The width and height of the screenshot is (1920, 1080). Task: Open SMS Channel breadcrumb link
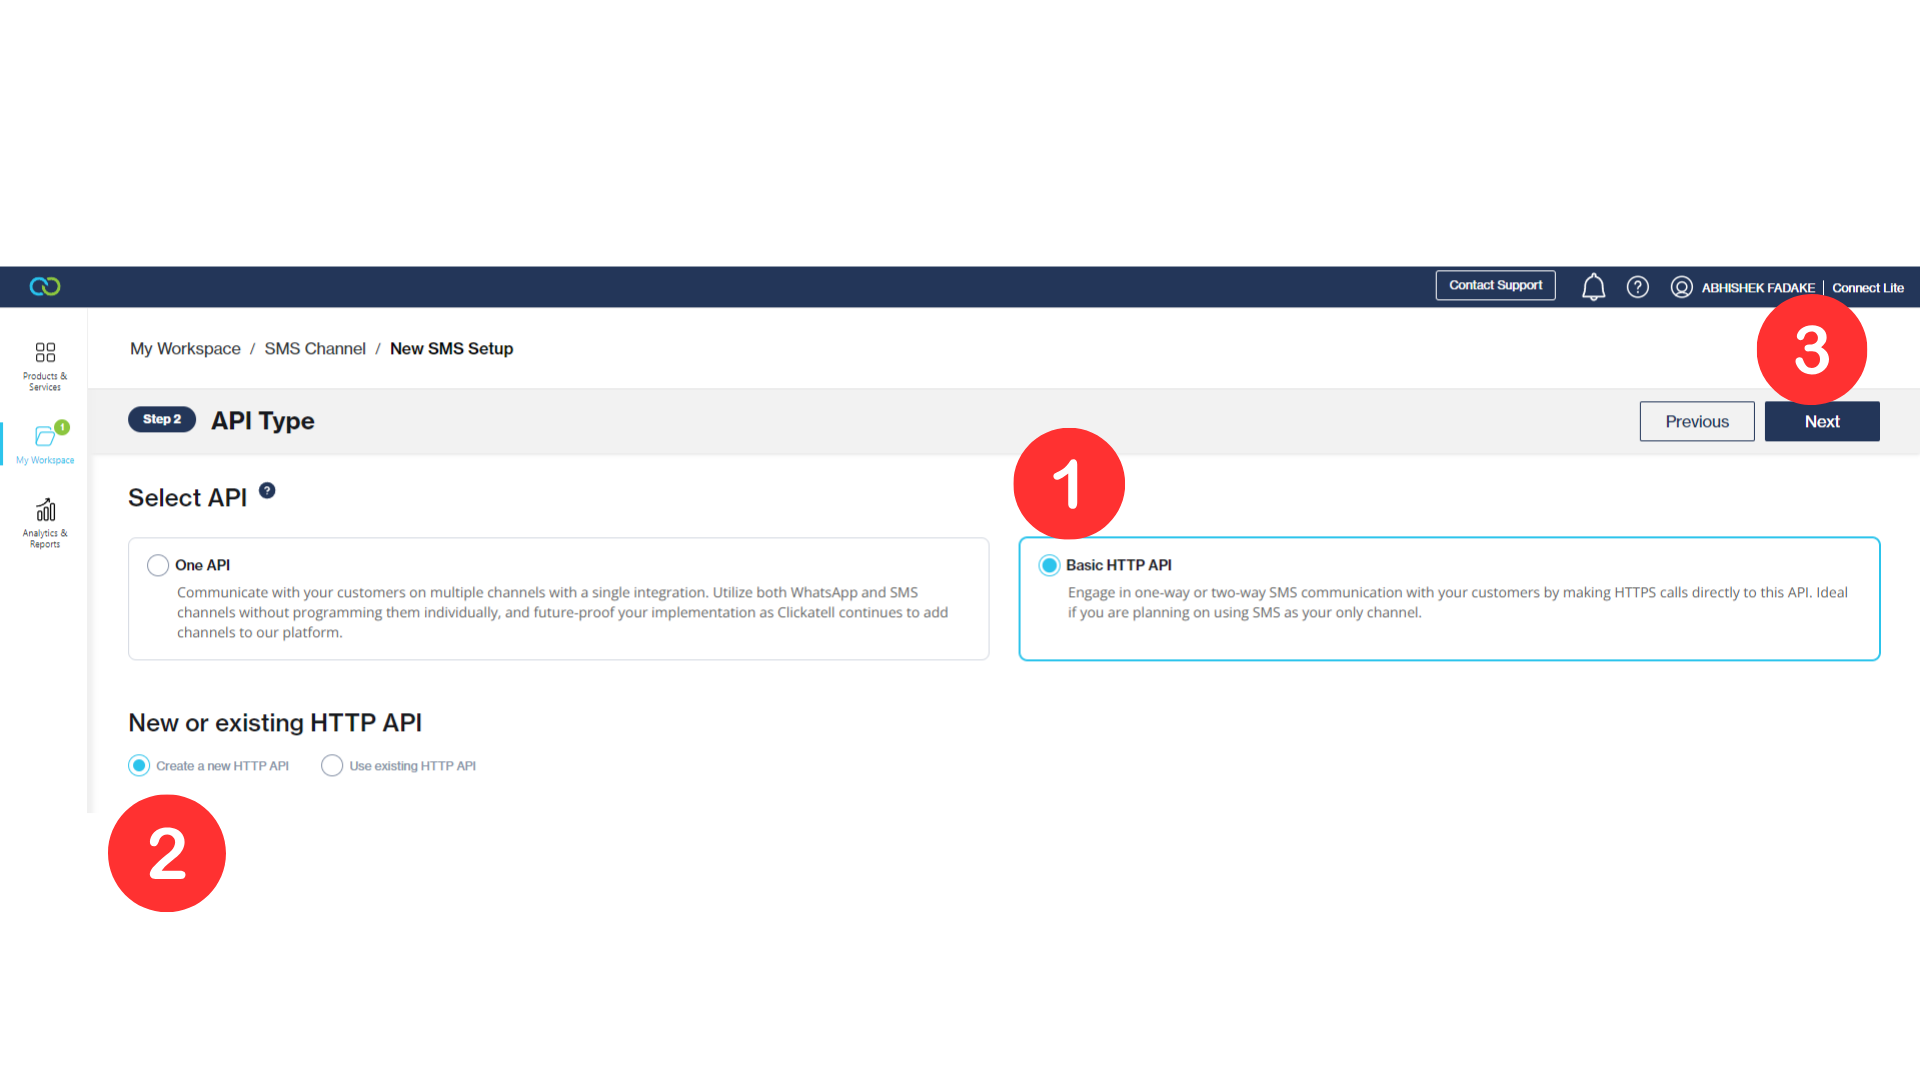(315, 348)
